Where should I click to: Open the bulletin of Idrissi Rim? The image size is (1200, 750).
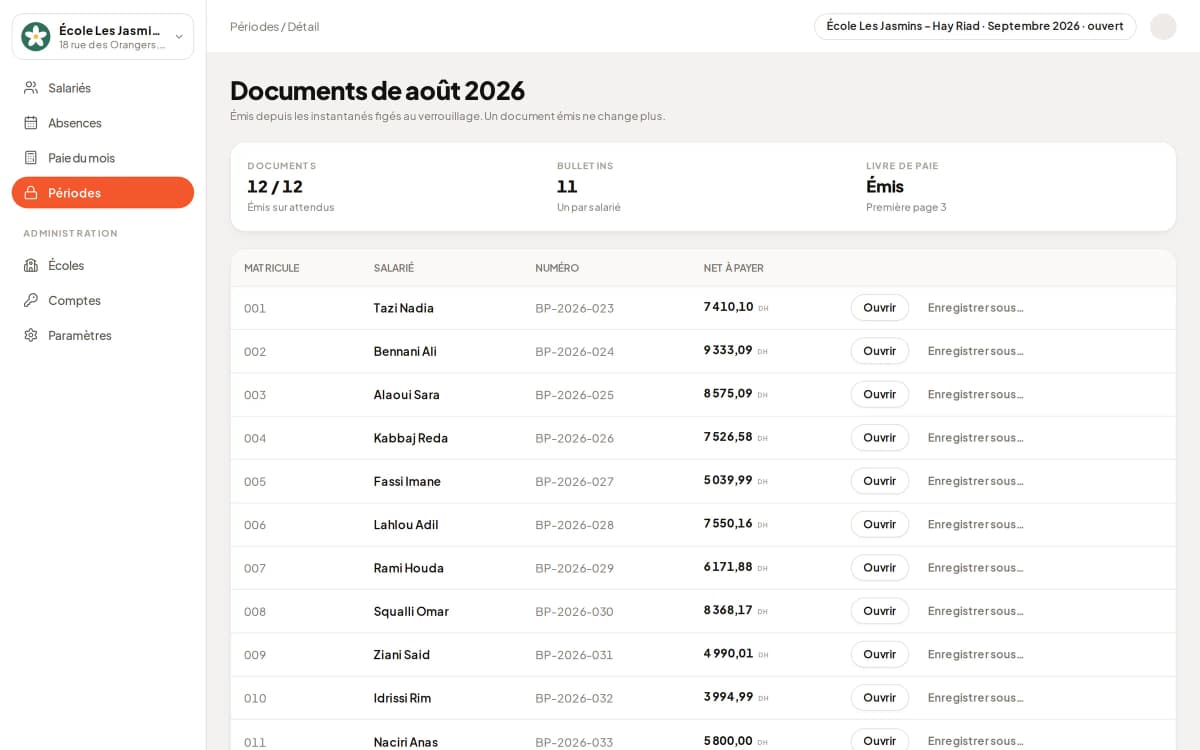[880, 698]
